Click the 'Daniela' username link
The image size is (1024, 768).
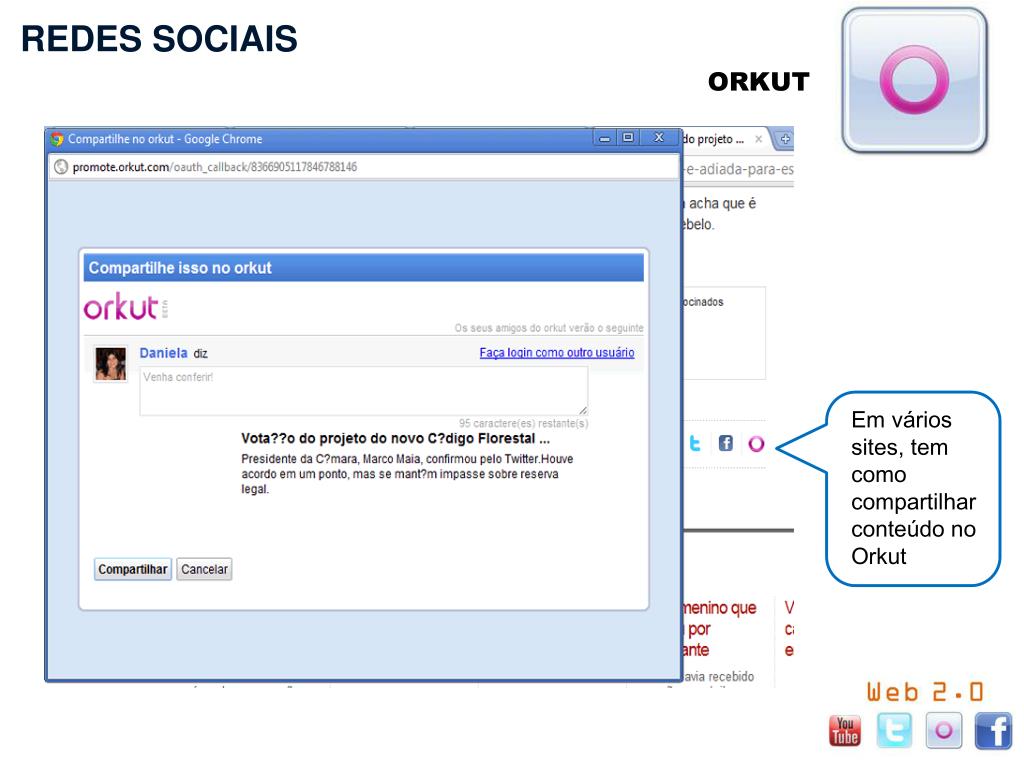[163, 353]
